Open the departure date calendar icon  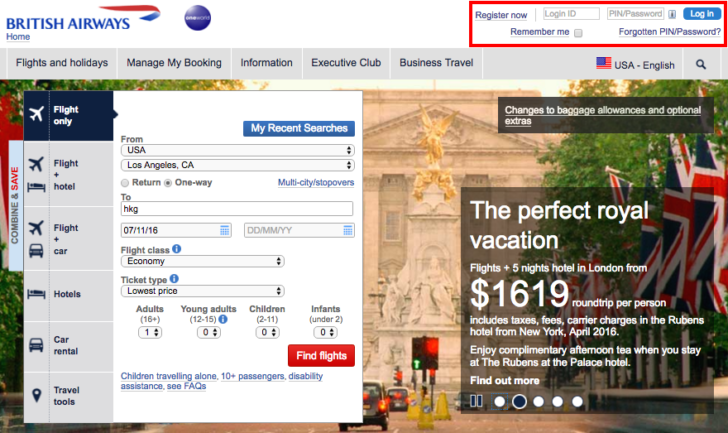[225, 230]
